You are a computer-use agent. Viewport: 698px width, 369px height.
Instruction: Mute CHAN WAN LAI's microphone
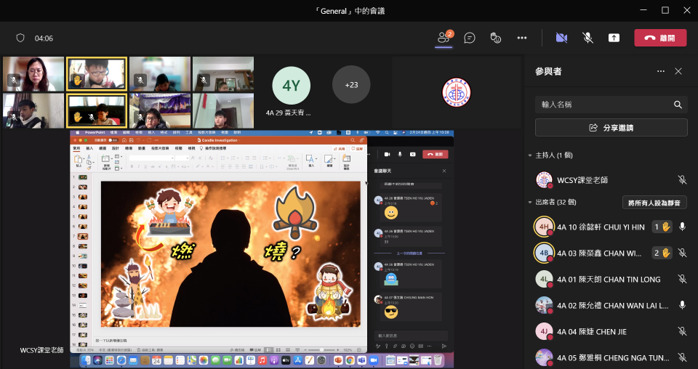coord(682,305)
